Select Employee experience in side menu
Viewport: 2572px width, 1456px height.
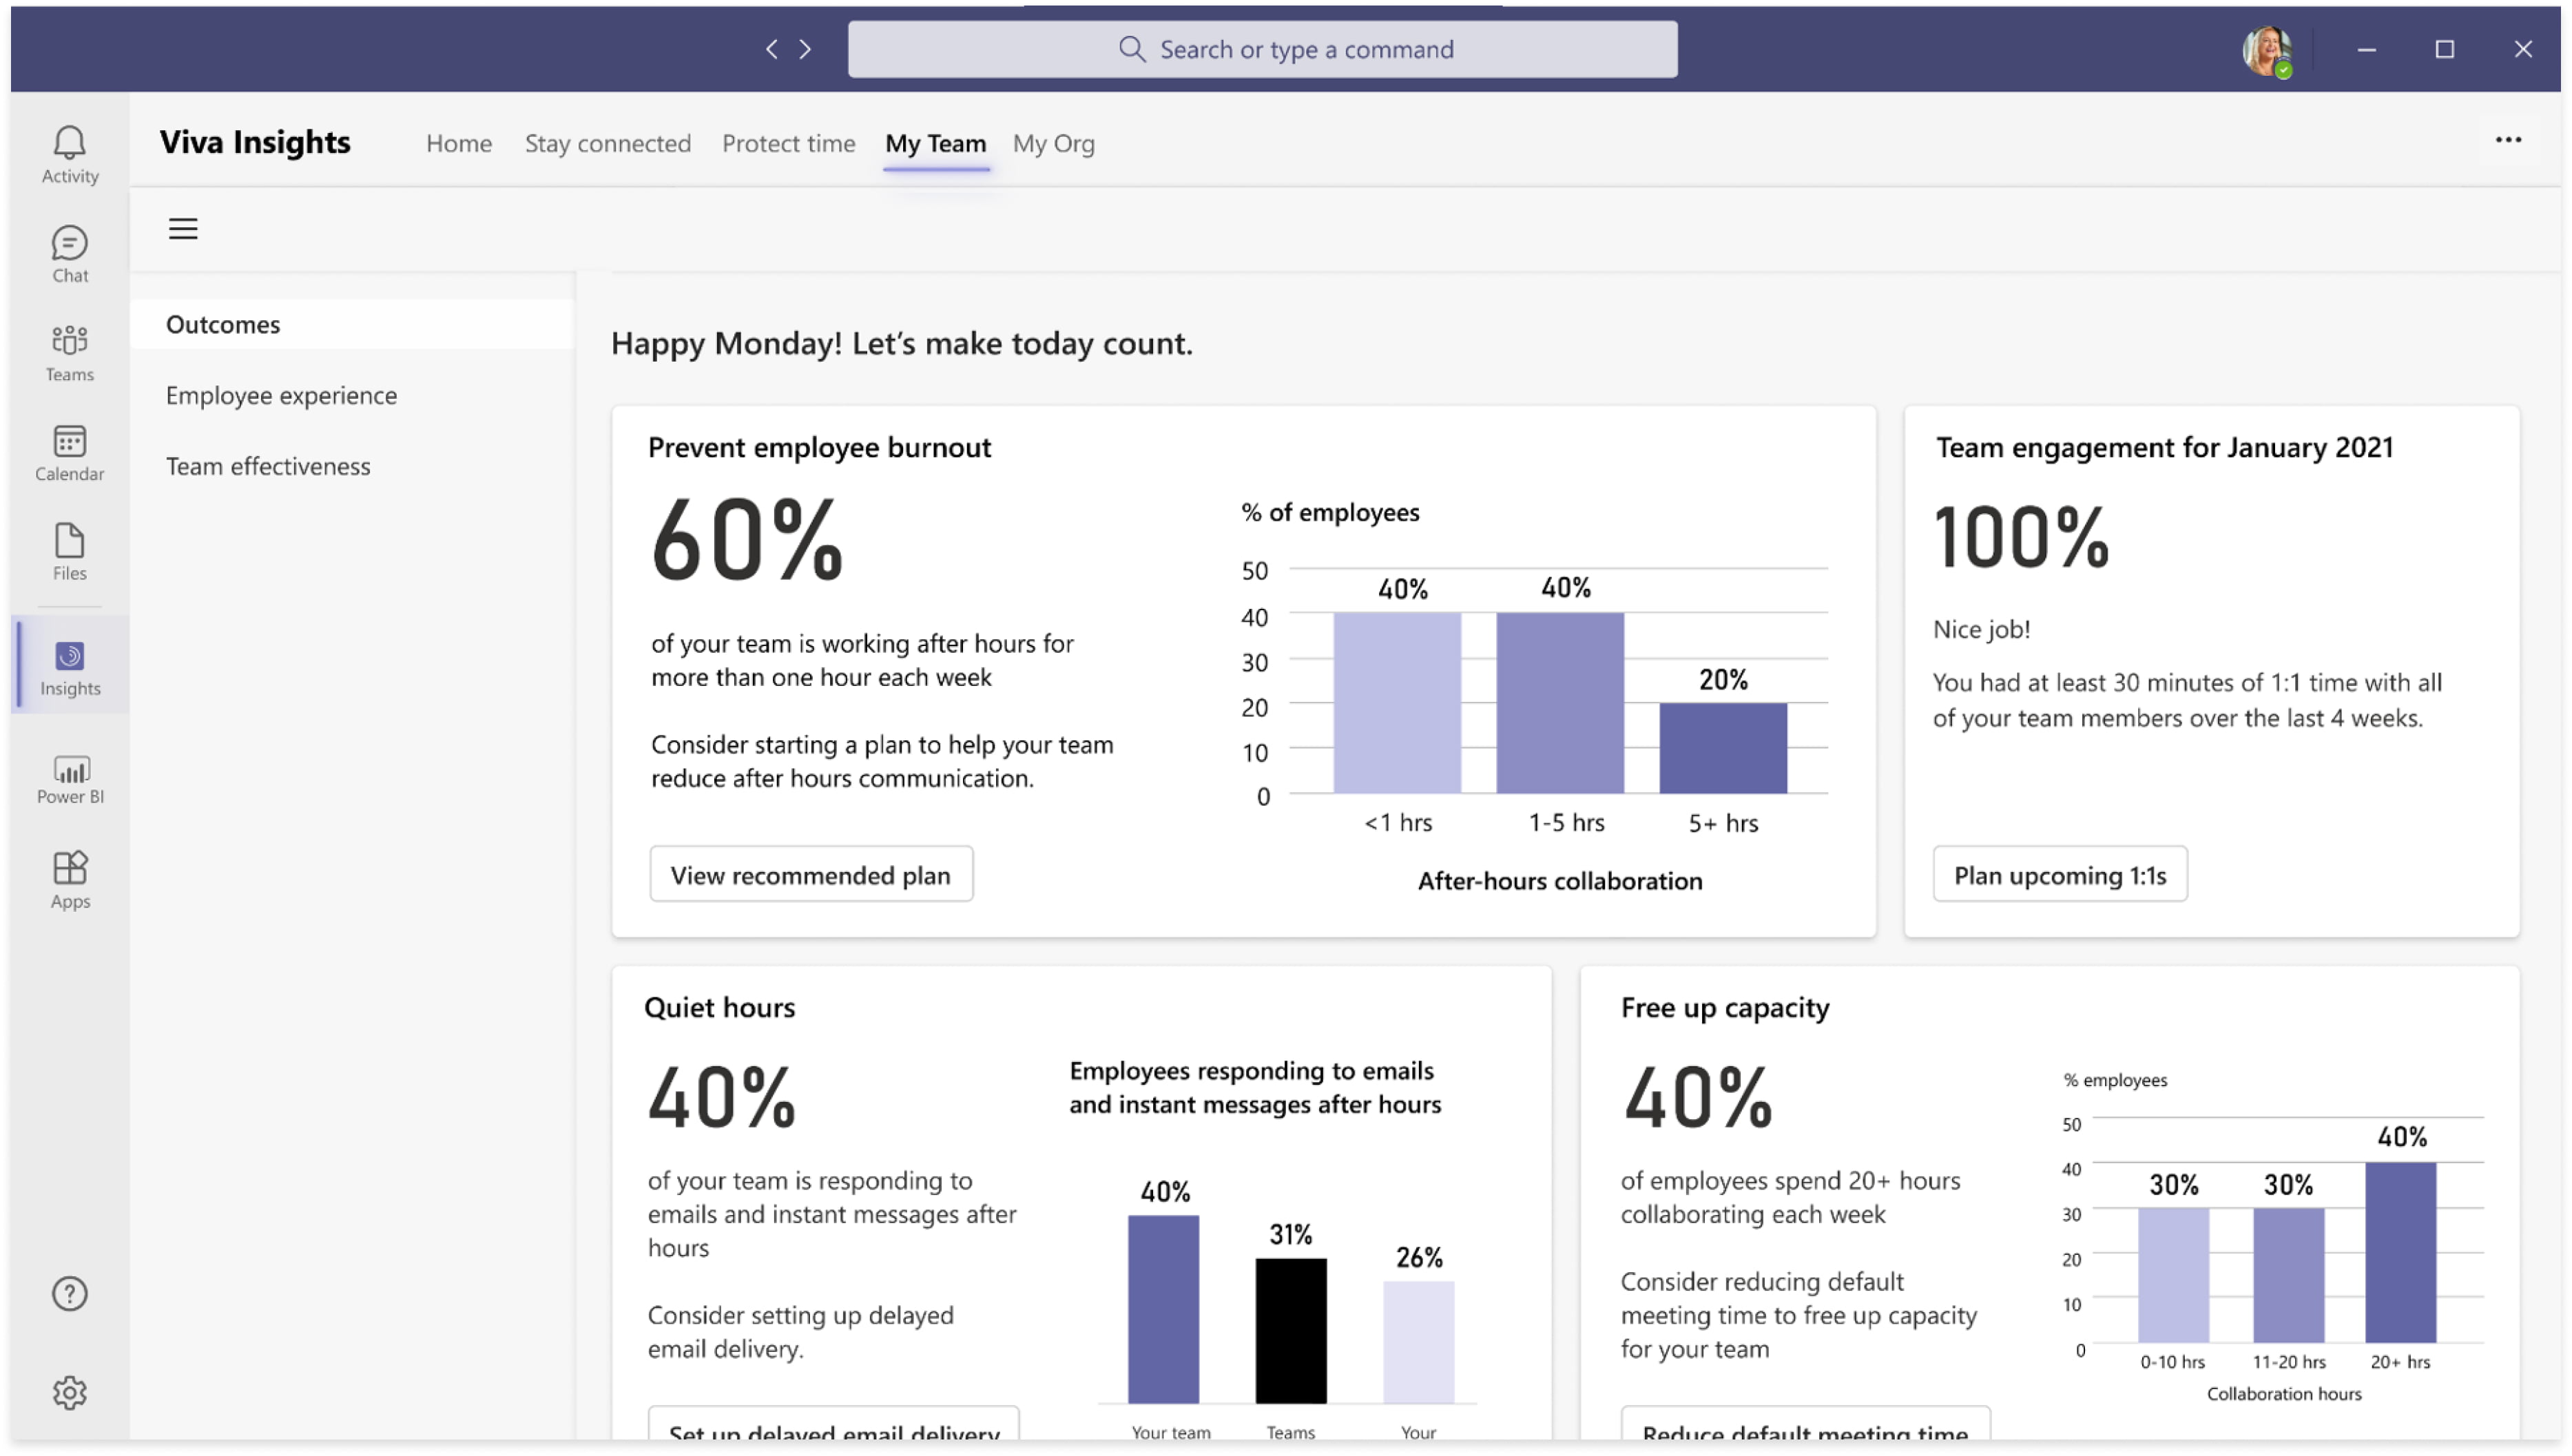click(281, 395)
